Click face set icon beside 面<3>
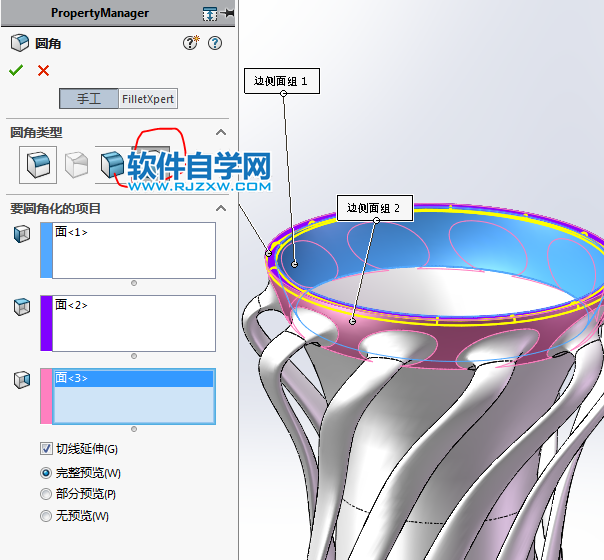The height and width of the screenshot is (560, 604). [22, 380]
